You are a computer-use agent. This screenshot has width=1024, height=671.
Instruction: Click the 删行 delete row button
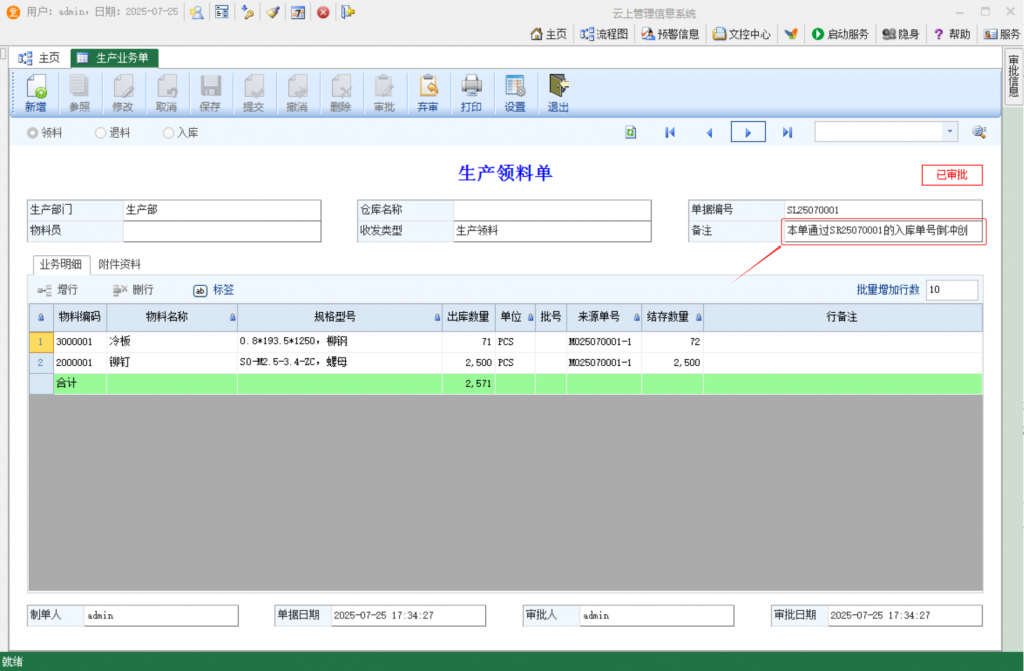tap(133, 289)
